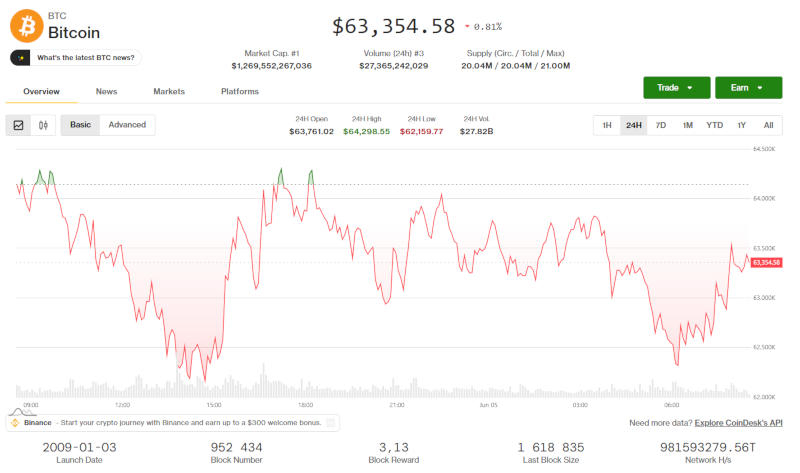Click the 24H Vol value $27.82B
The image size is (800, 473).
click(x=477, y=132)
